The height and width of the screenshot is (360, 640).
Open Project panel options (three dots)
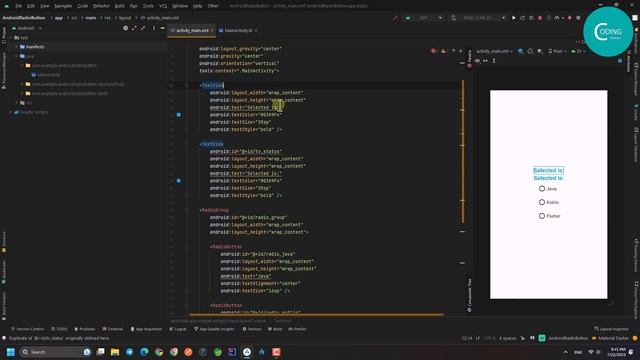(154, 28)
